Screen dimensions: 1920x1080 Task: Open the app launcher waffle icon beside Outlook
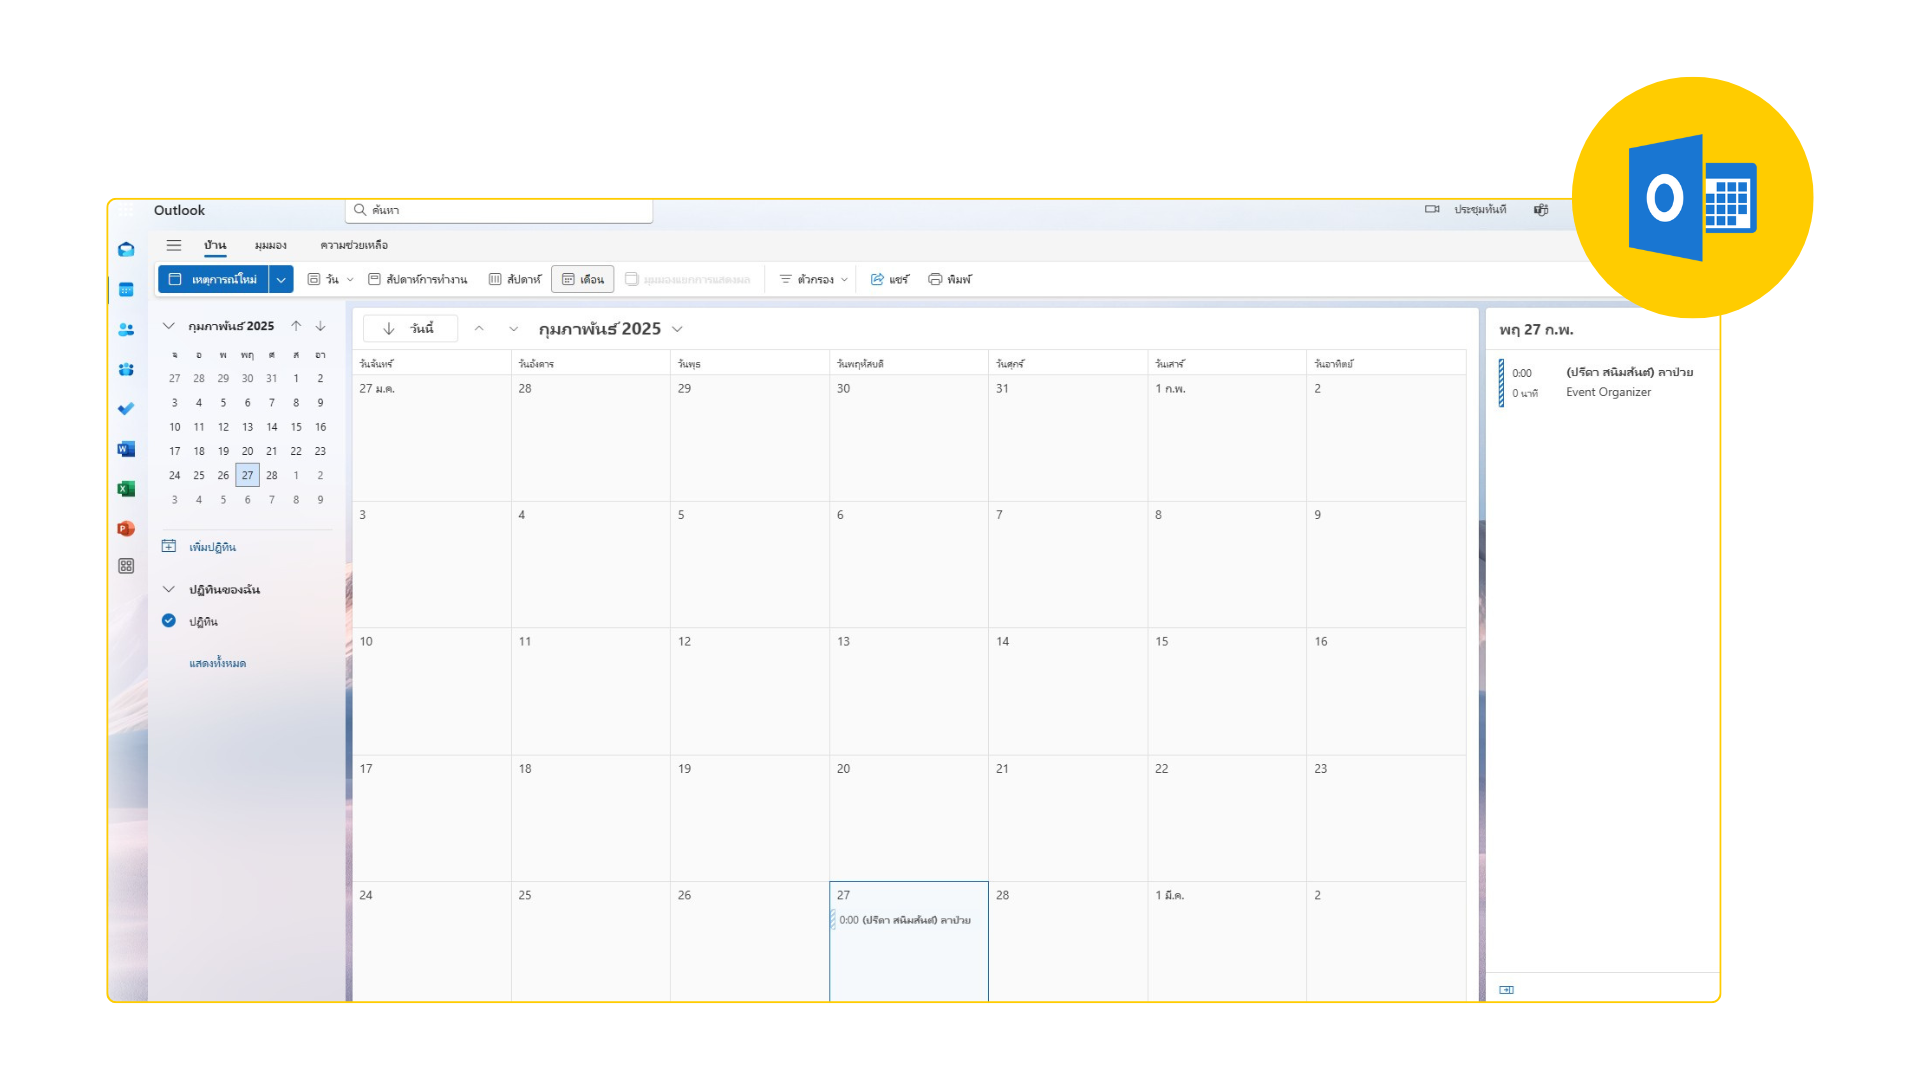(126, 211)
